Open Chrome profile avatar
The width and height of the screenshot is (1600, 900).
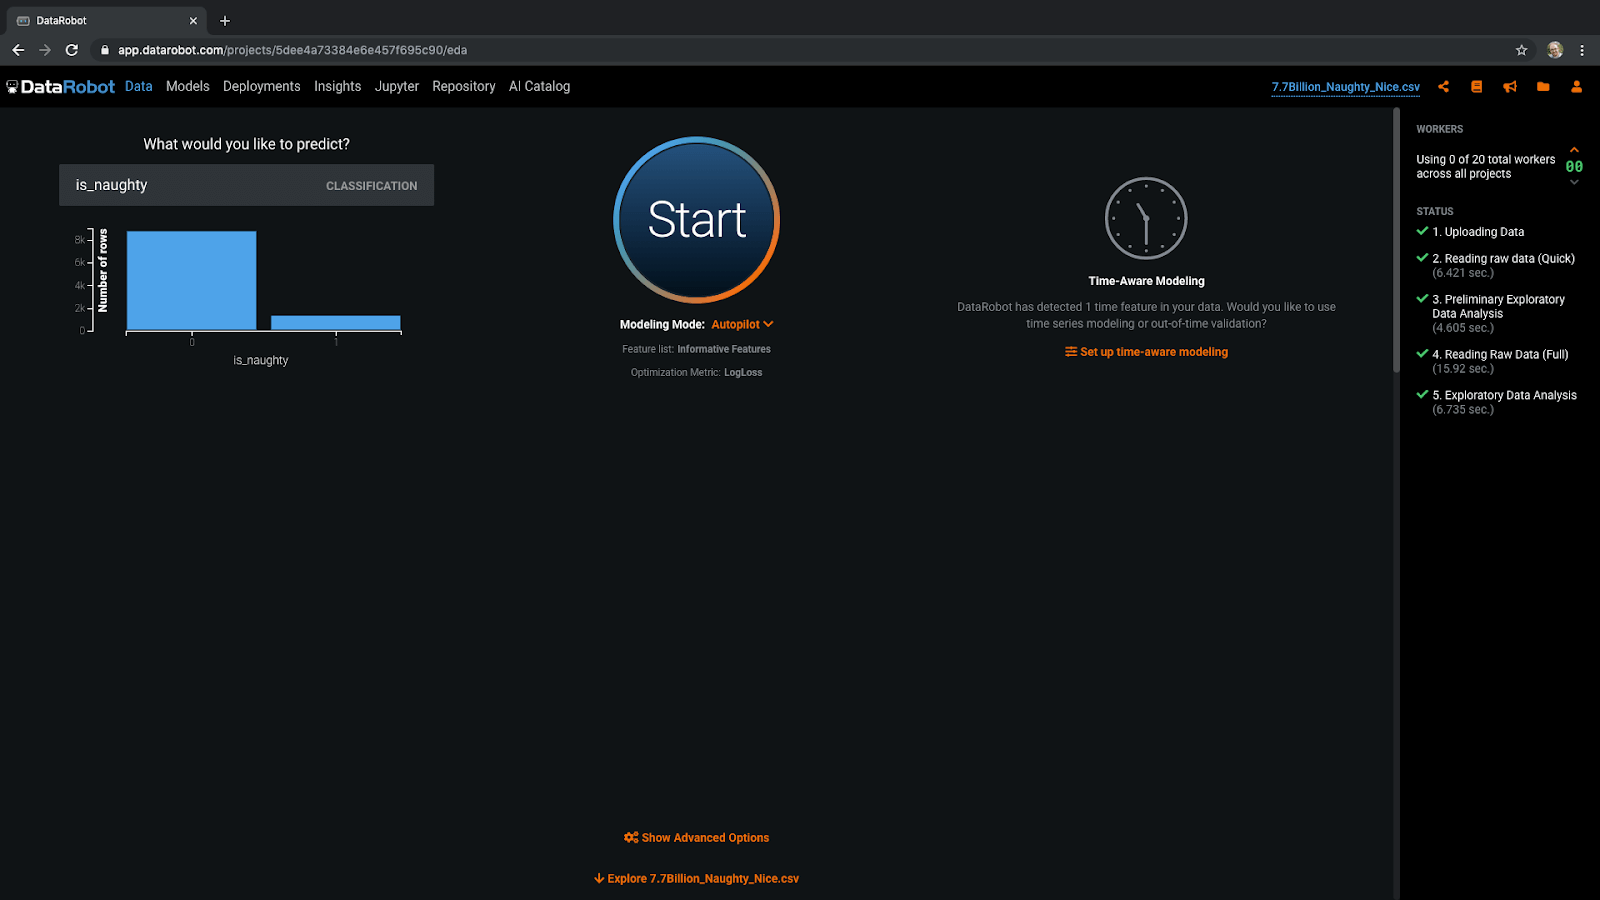(x=1555, y=50)
